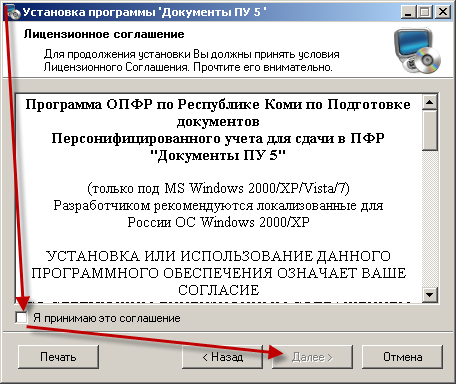Cancel installation with 'Отмена' button
The width and height of the screenshot is (456, 384).
402,357
